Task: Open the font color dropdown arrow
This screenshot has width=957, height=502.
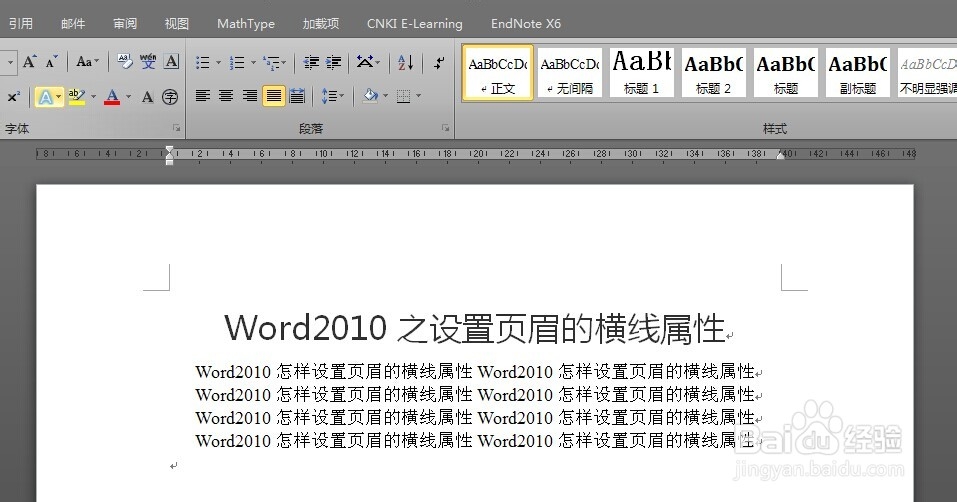Action: pos(128,96)
